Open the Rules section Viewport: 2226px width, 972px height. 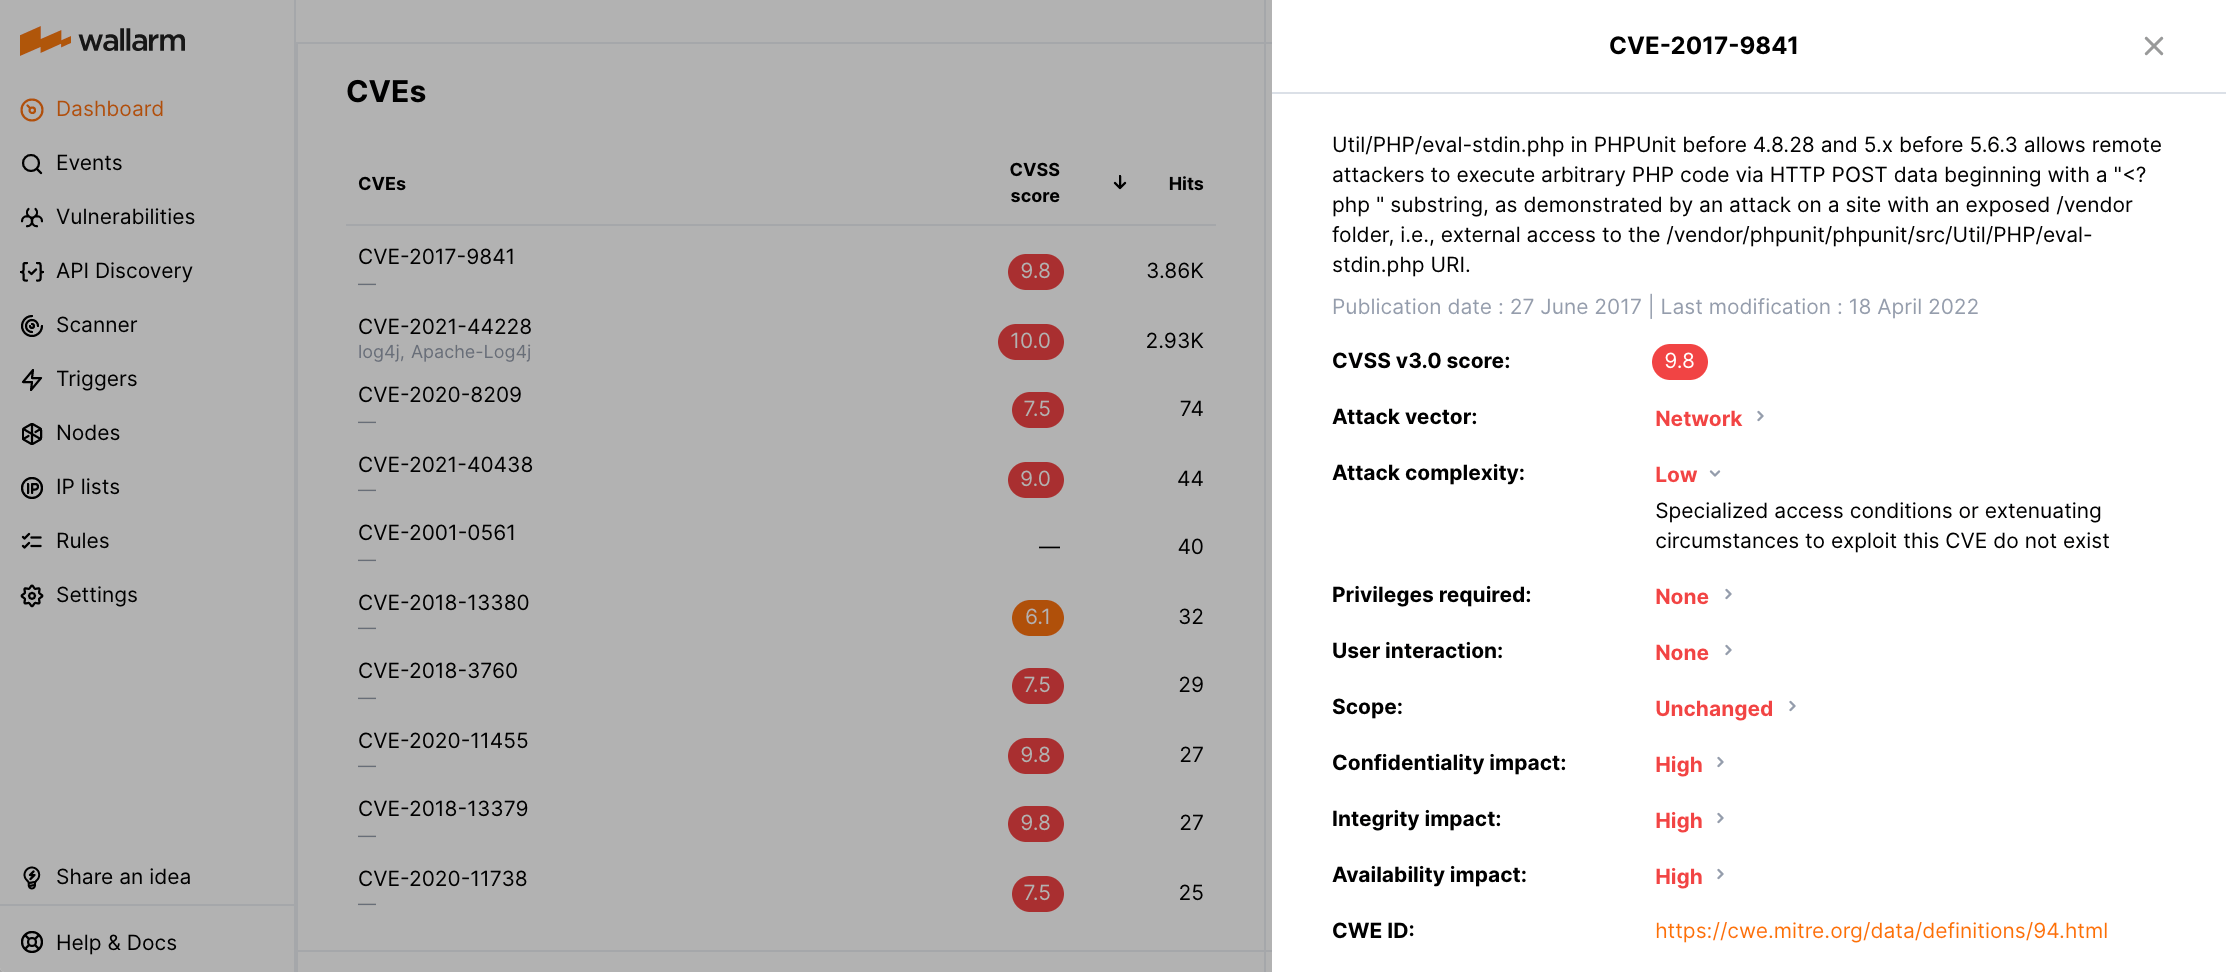tap(31, 540)
